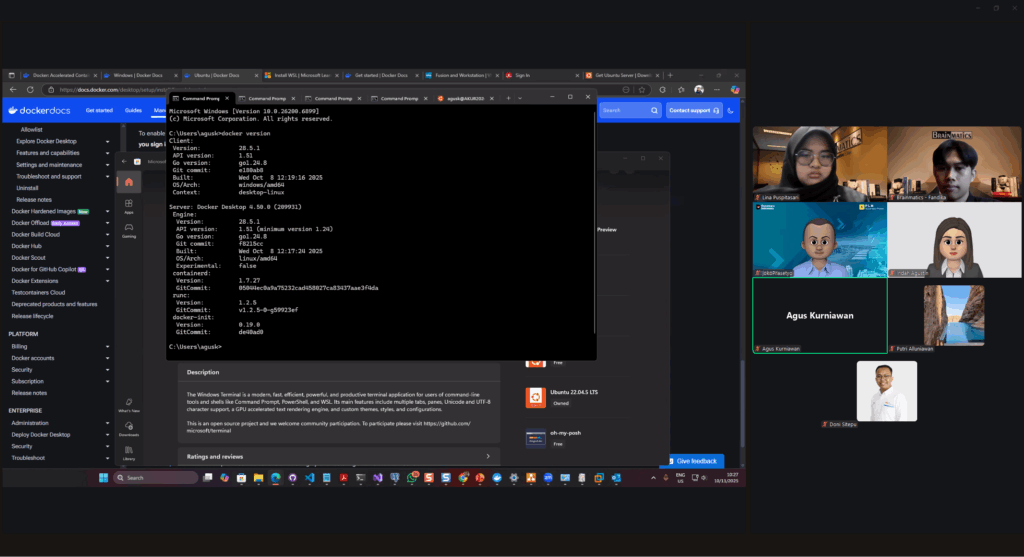Click the Contact support button

[x=694, y=110]
